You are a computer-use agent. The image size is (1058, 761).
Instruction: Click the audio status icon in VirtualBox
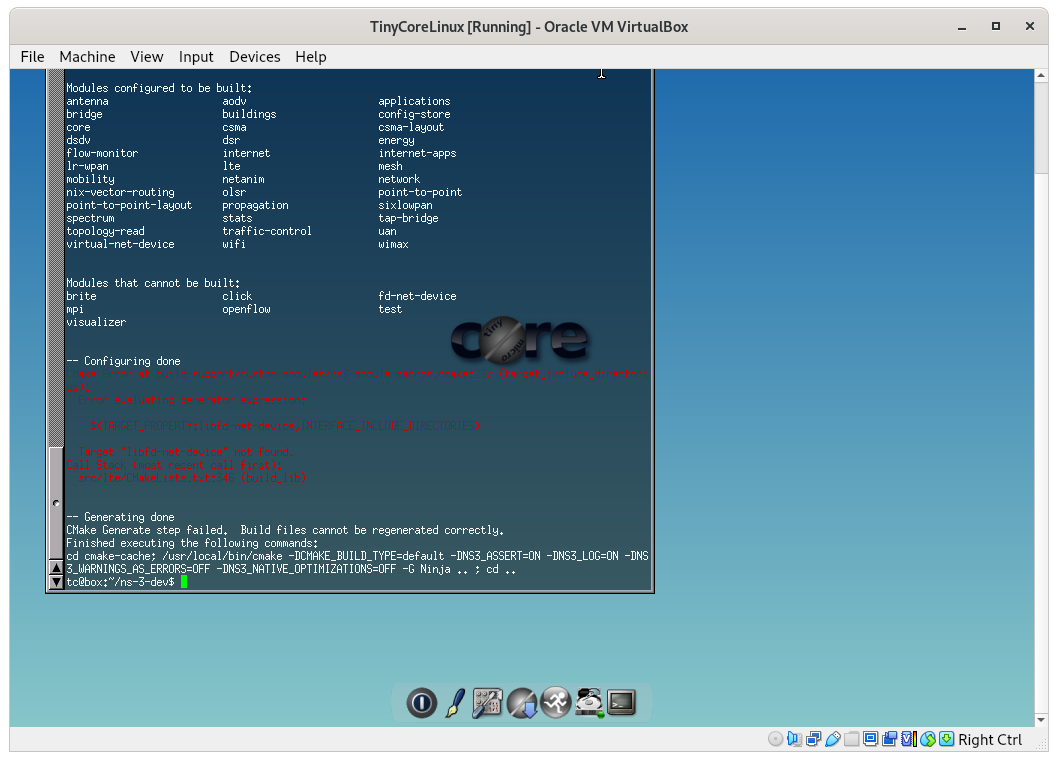[795, 739]
